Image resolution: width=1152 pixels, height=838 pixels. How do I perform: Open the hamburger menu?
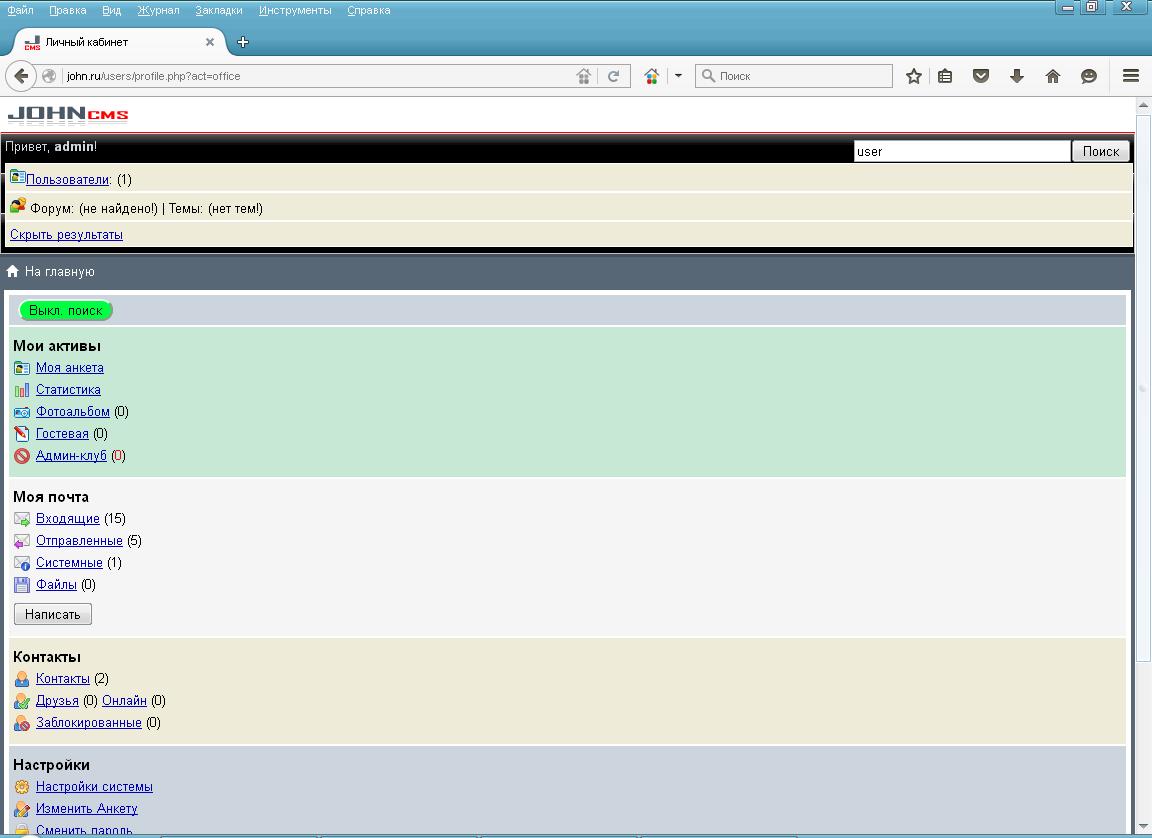[1131, 76]
